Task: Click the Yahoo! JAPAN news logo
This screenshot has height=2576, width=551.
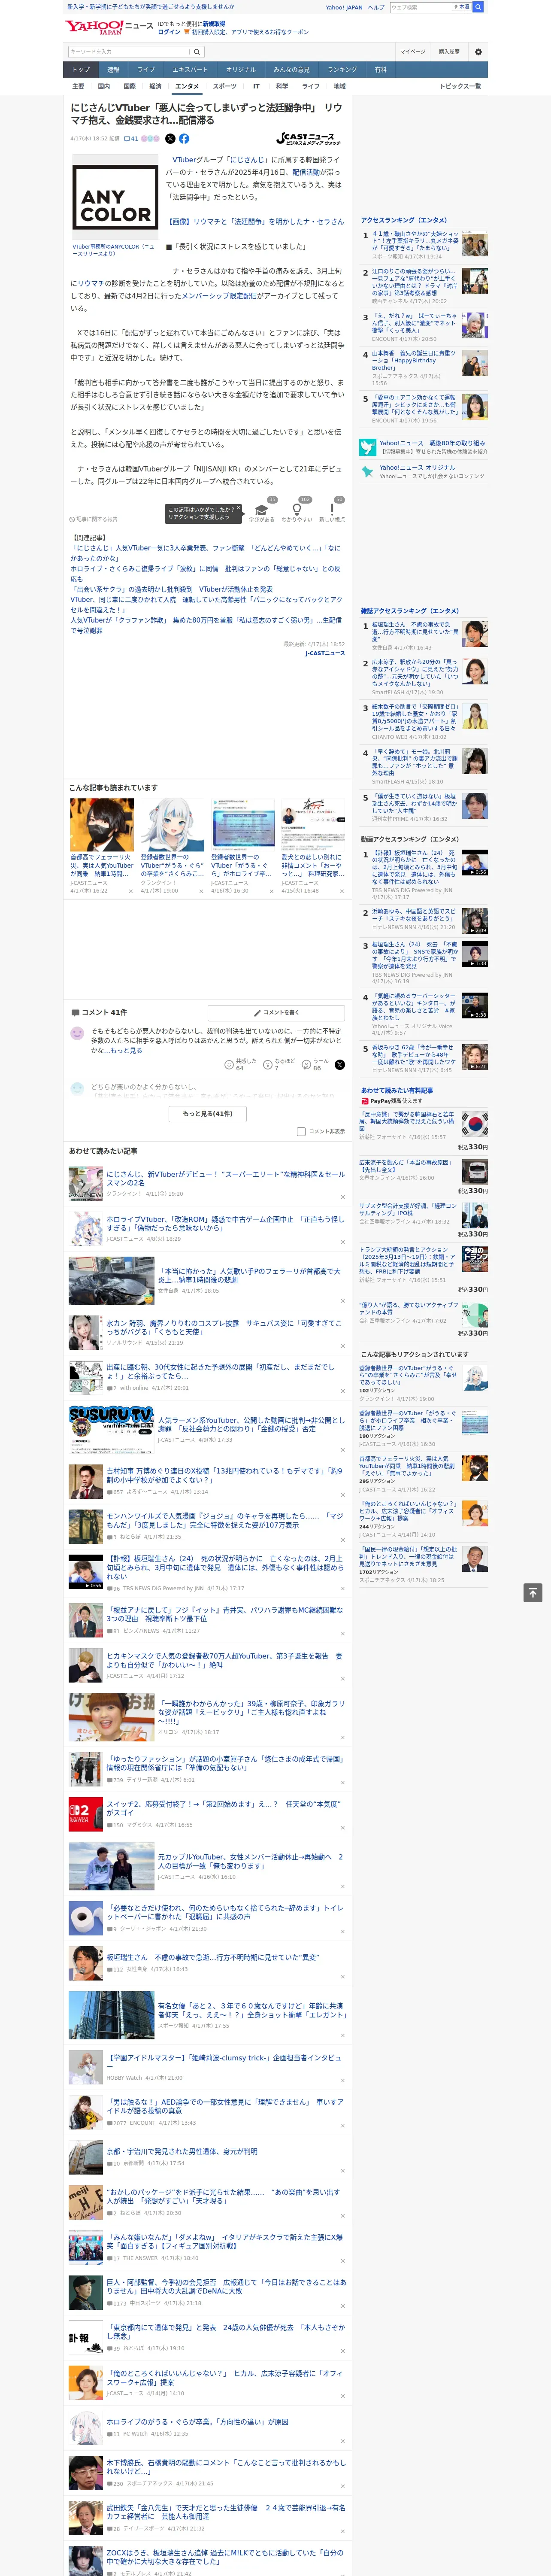Action: click(x=109, y=27)
